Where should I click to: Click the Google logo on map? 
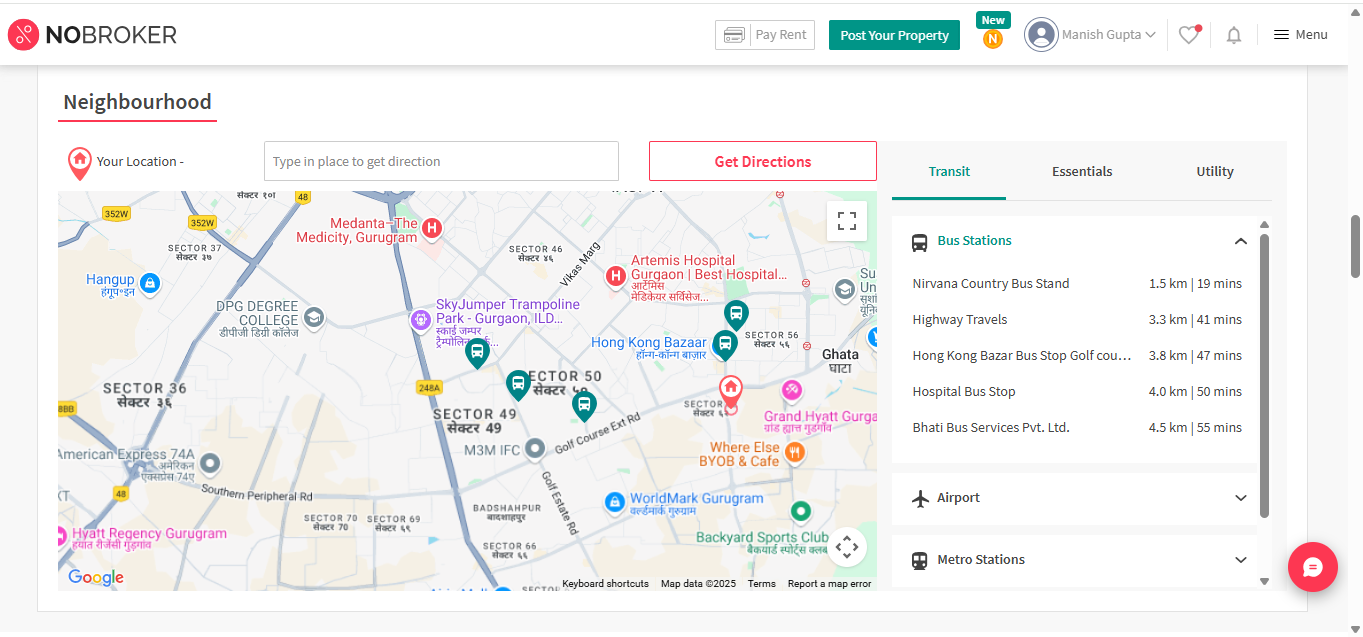(x=96, y=577)
